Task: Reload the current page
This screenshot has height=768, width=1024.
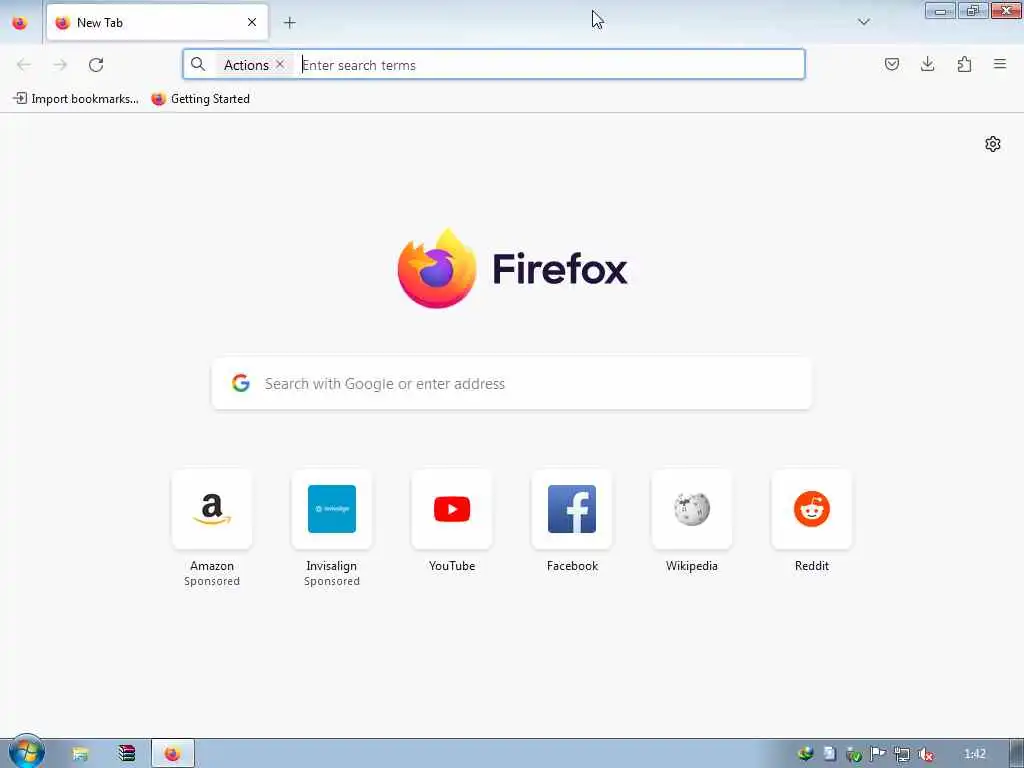Action: (96, 65)
